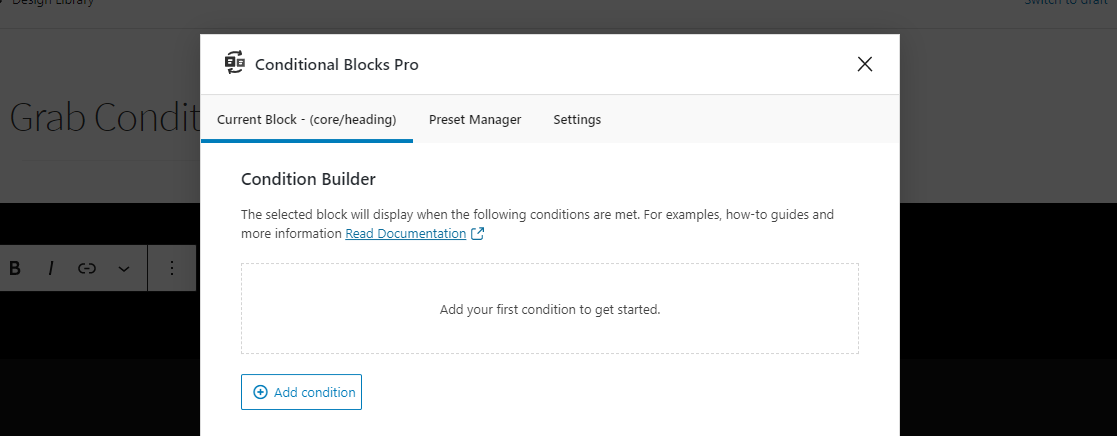
Task: Click the Add condition button
Action: (x=301, y=392)
